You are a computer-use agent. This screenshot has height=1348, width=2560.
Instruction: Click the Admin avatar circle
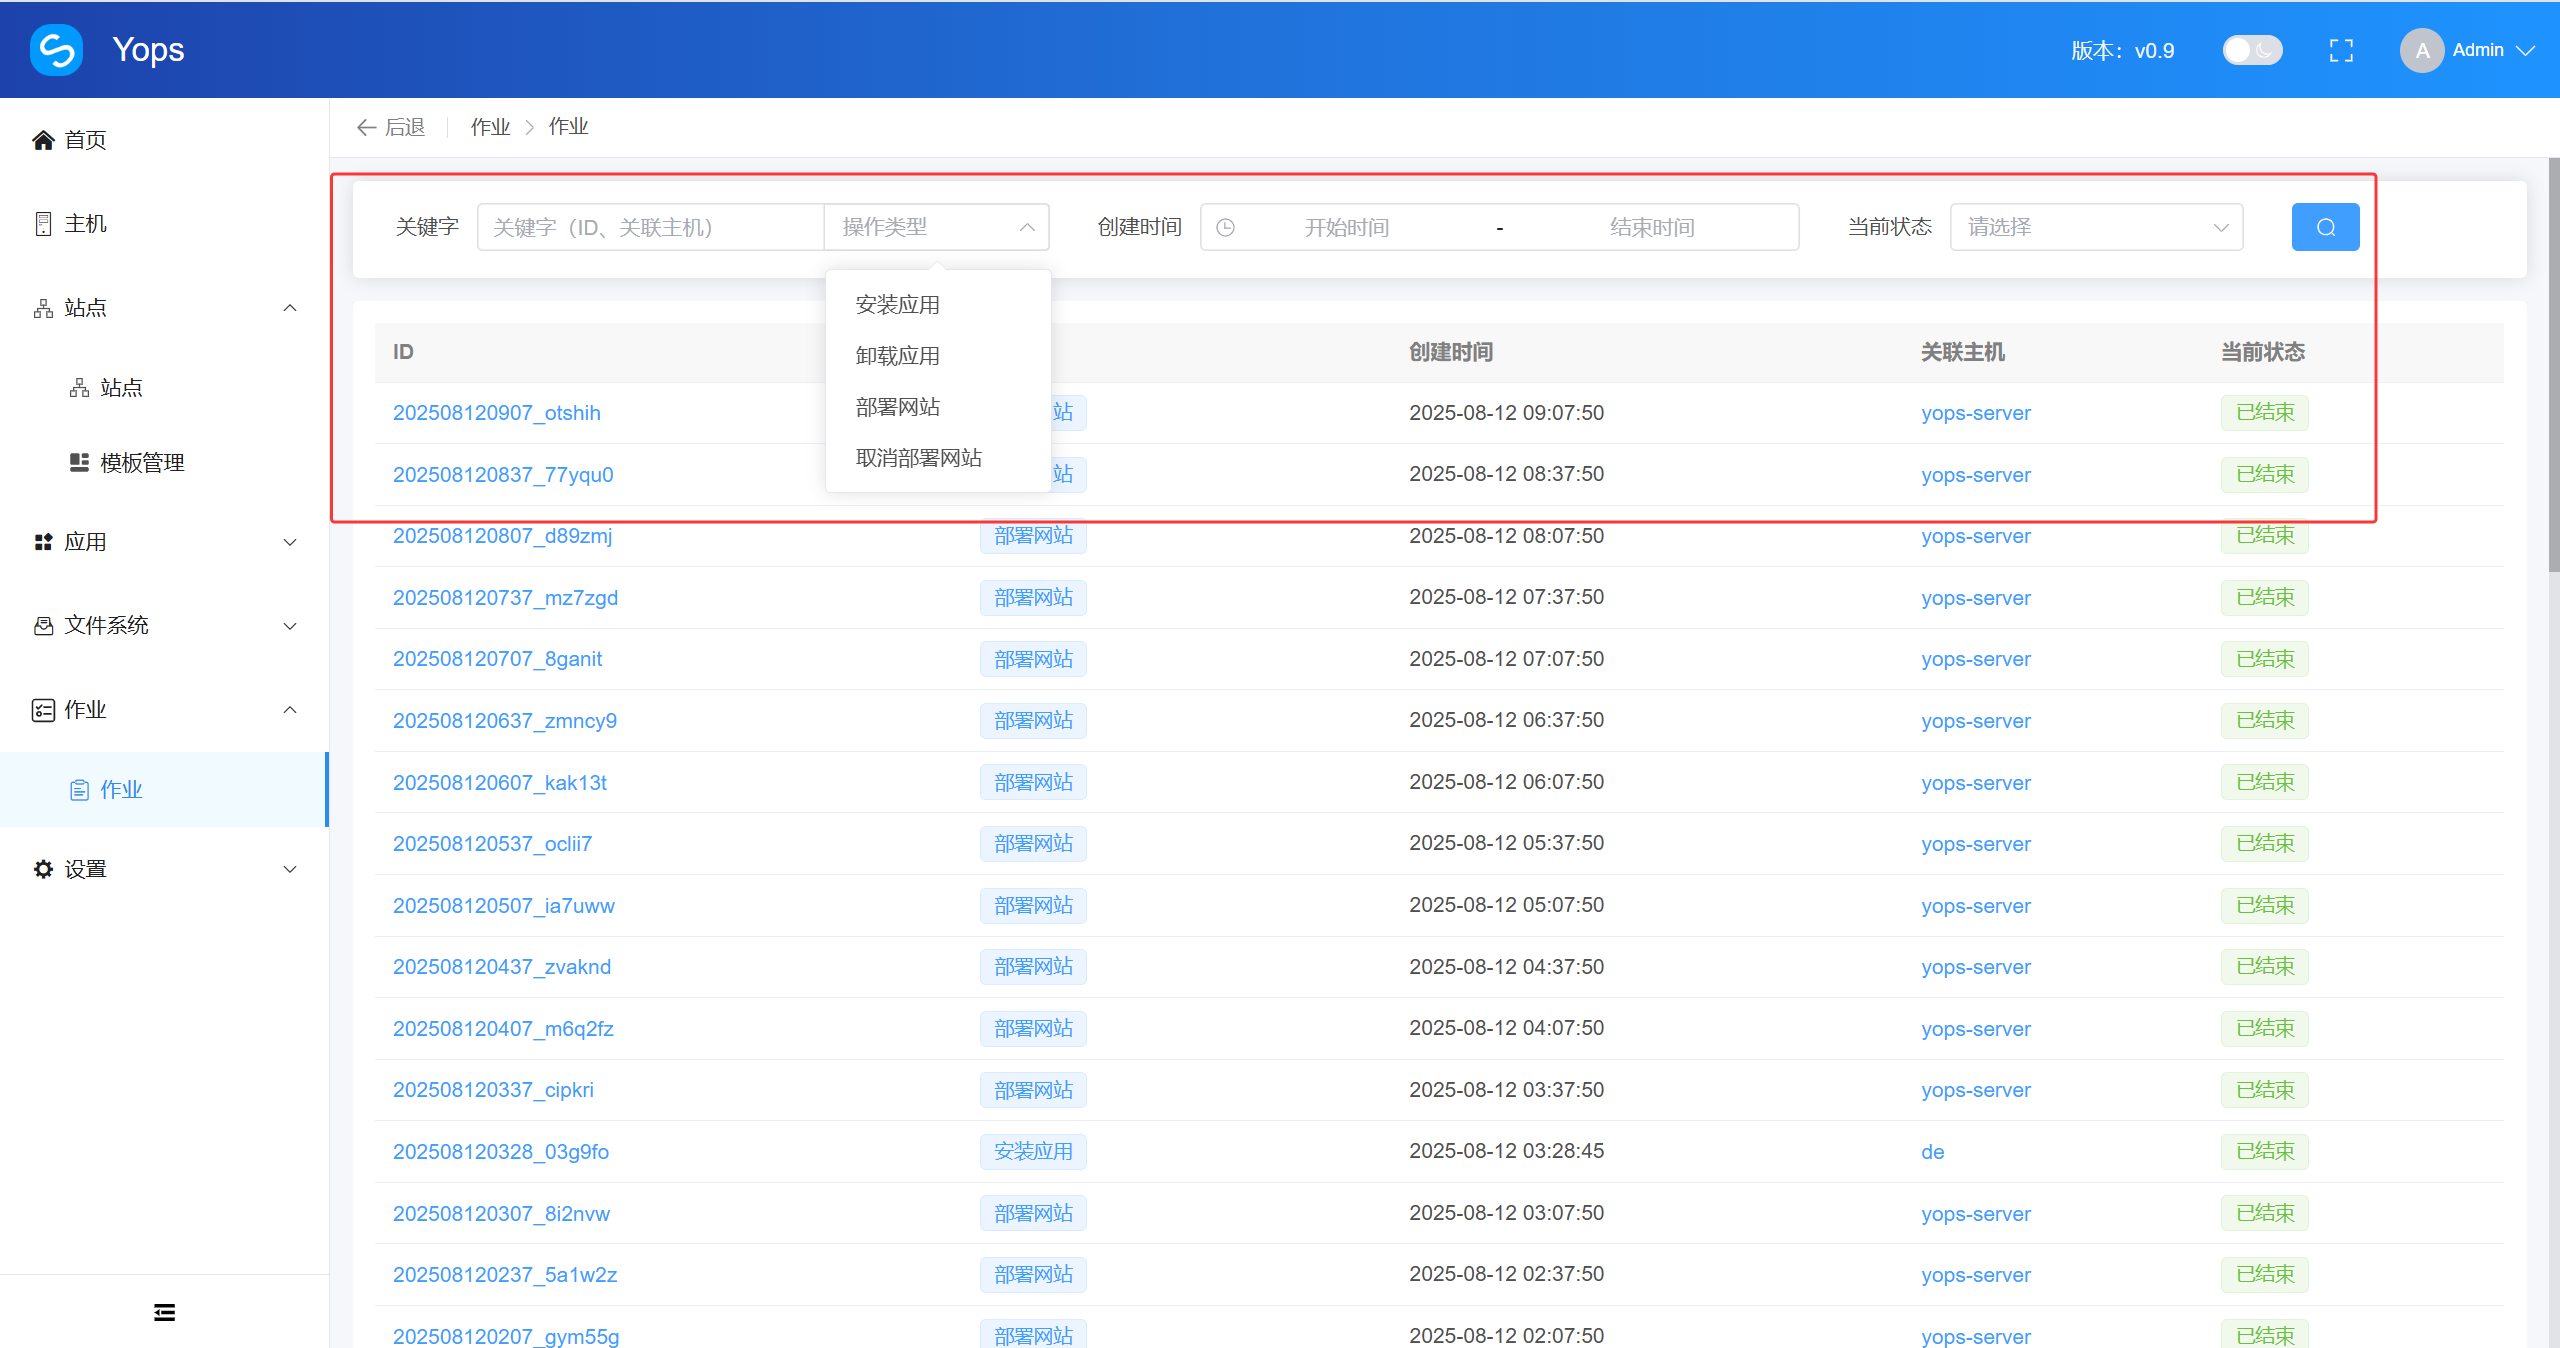(x=2421, y=50)
